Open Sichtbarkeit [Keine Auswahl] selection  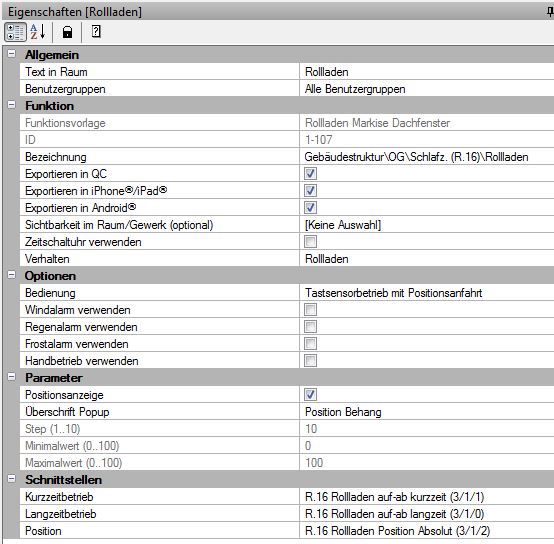coord(427,225)
